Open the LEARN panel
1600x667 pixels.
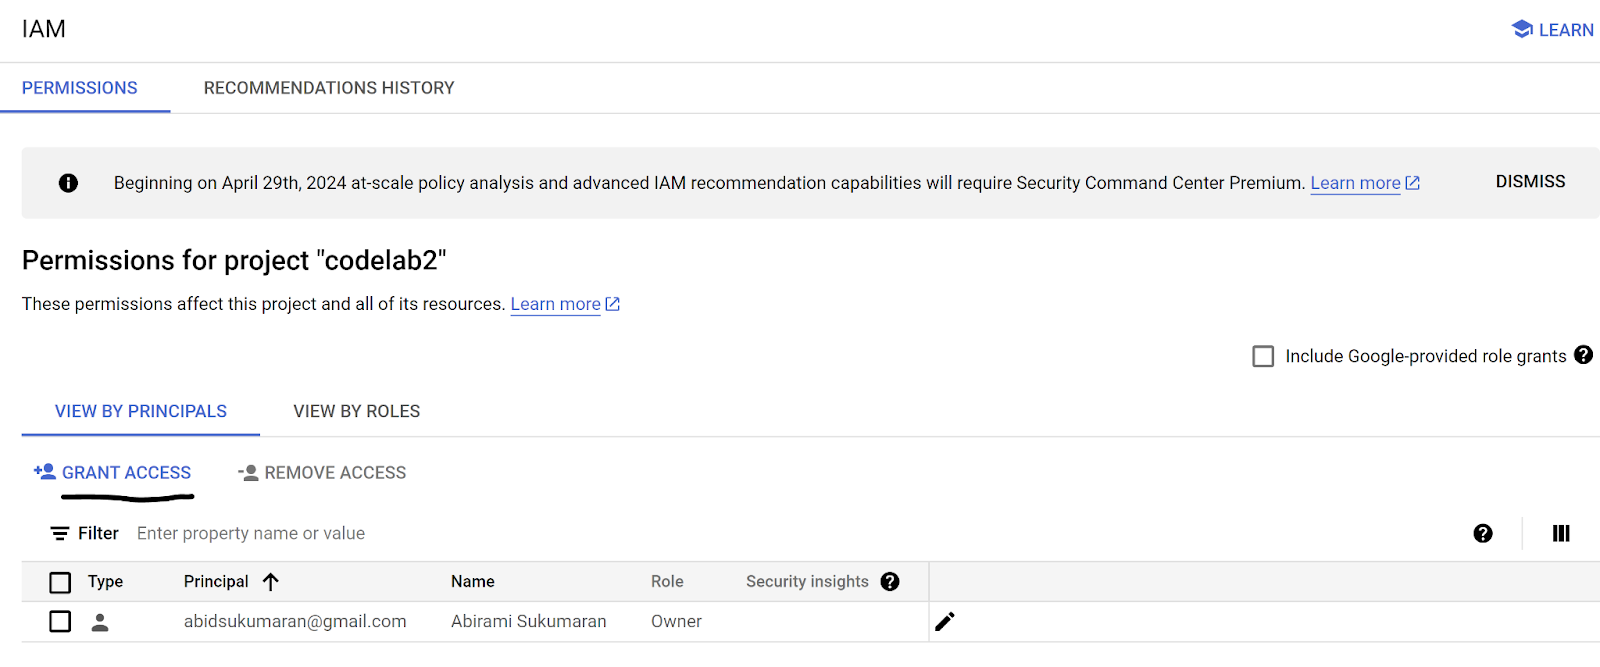pyautogui.click(x=1553, y=30)
